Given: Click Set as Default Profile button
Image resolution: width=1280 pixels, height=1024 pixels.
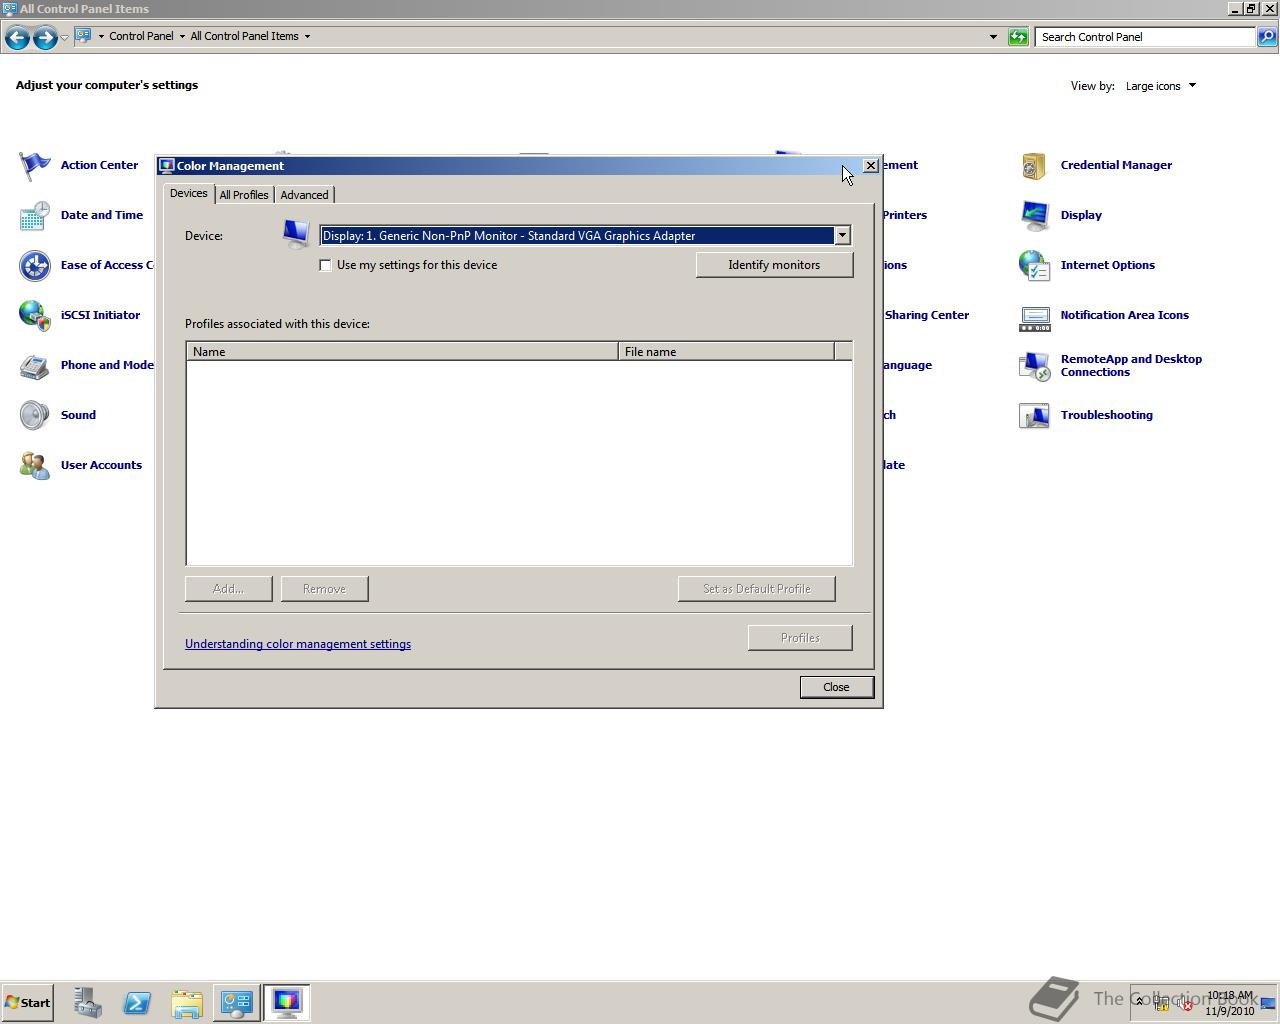Looking at the screenshot, I should click(756, 589).
